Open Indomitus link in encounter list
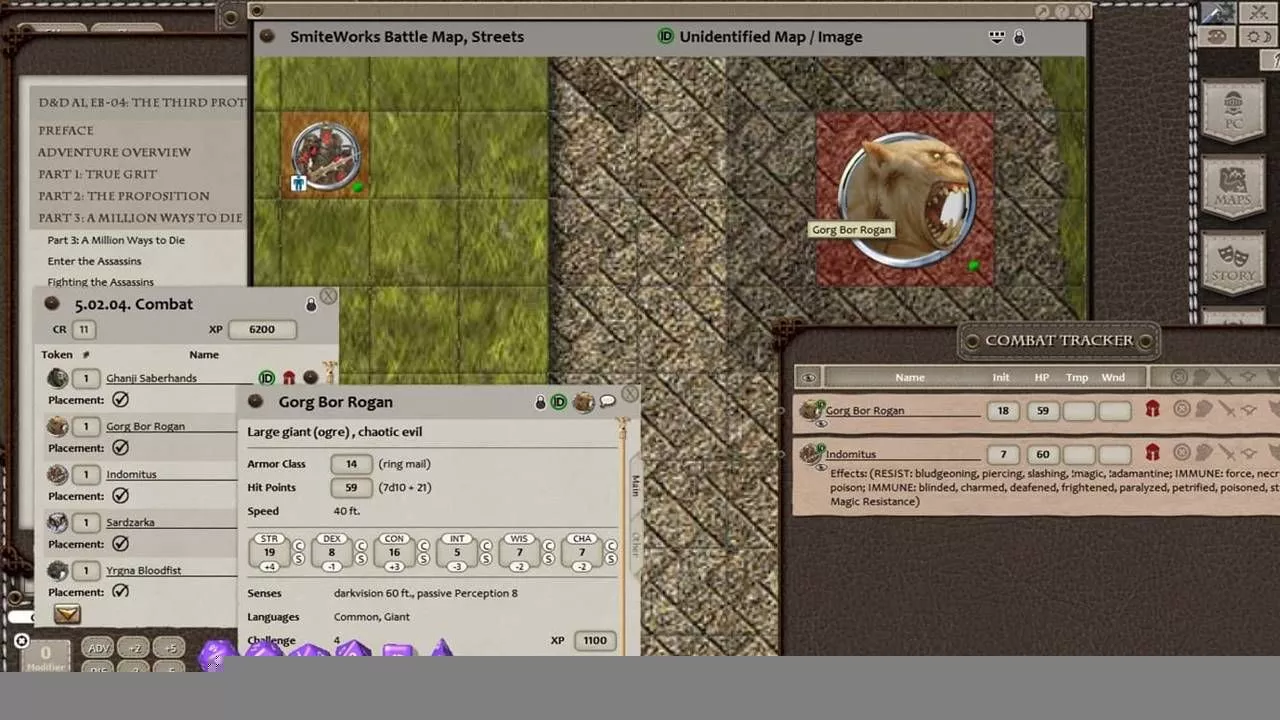The image size is (1280, 720). [x=132, y=474]
